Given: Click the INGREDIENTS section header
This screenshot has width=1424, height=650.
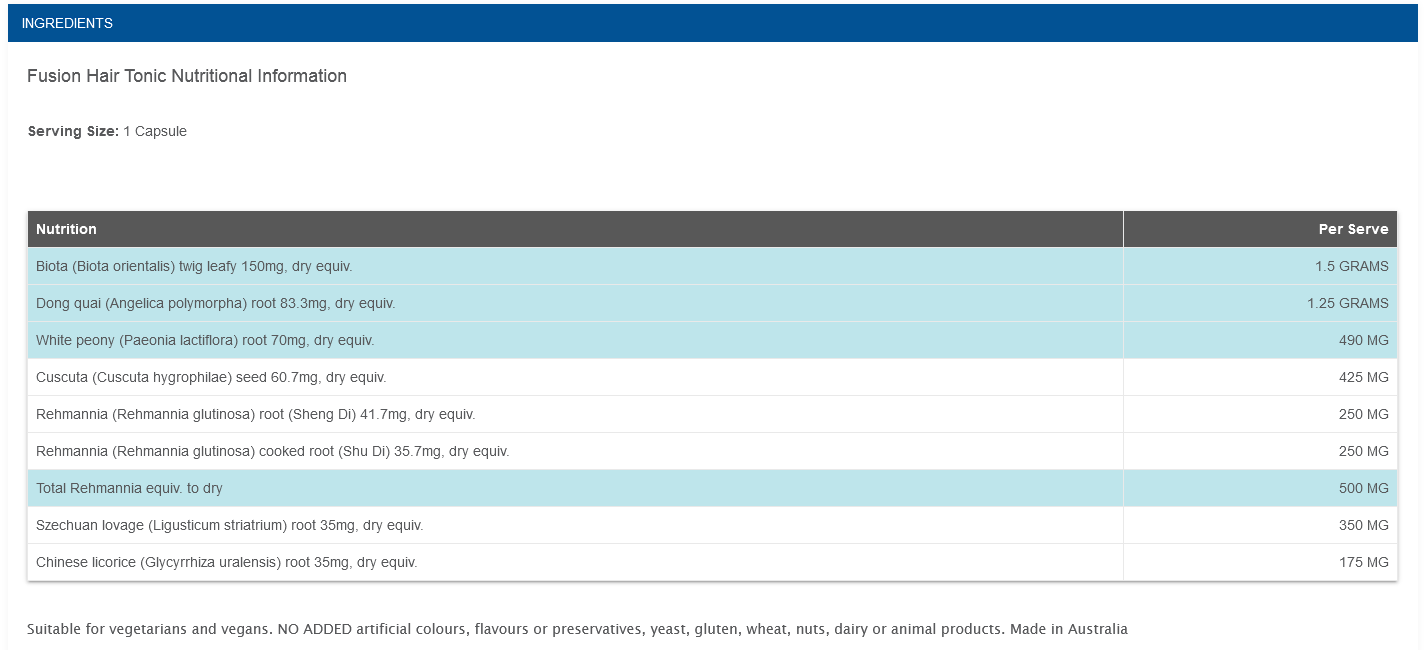Looking at the screenshot, I should 712,23.
